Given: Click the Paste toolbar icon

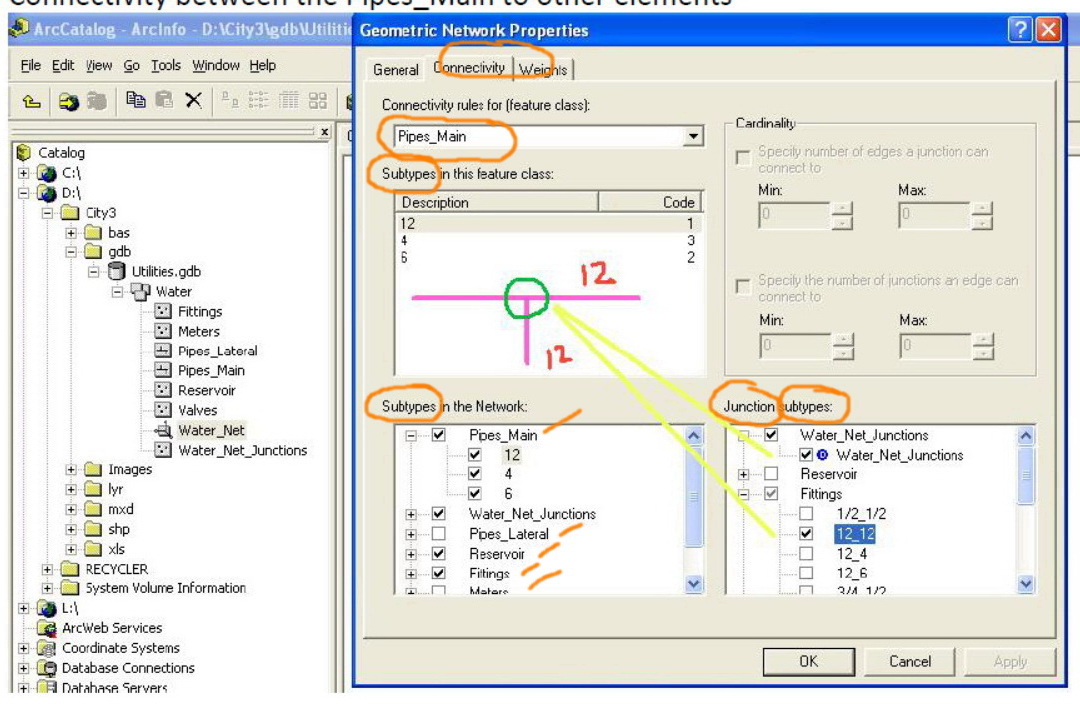Looking at the screenshot, I should point(164,101).
